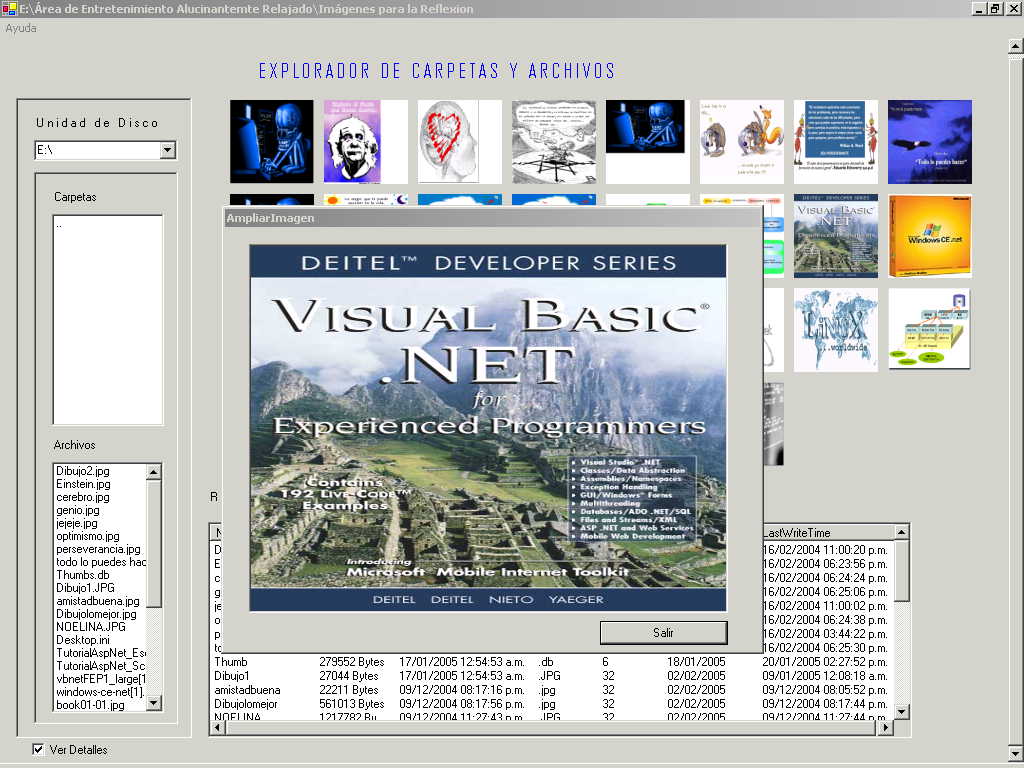The image size is (1024, 768).
Task: Click the enlarged Visual Basic .NET cover image
Action: 488,428
